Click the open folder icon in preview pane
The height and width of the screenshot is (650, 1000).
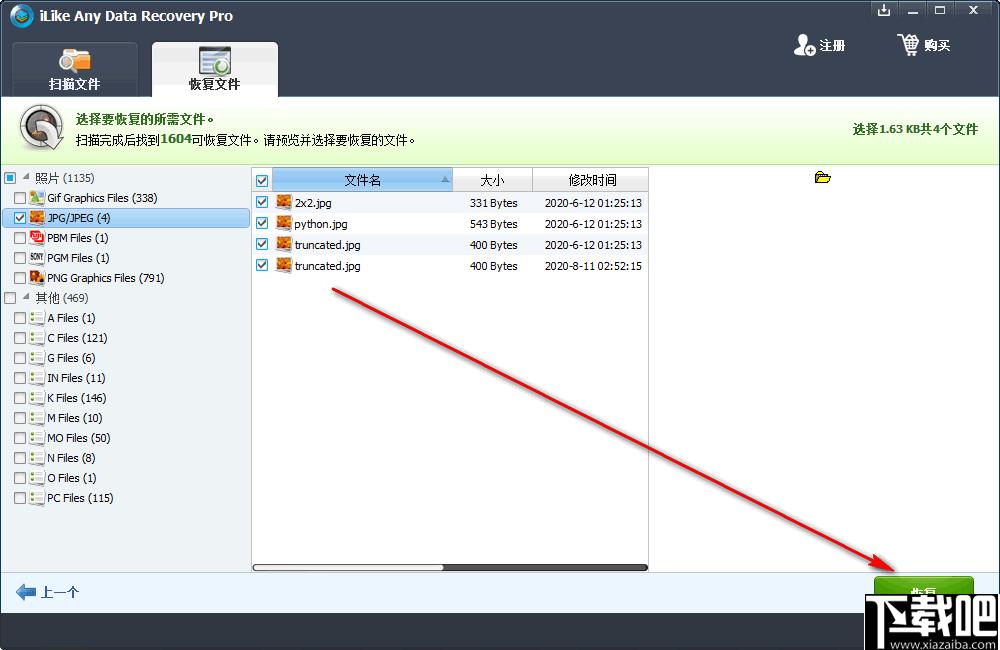click(823, 177)
